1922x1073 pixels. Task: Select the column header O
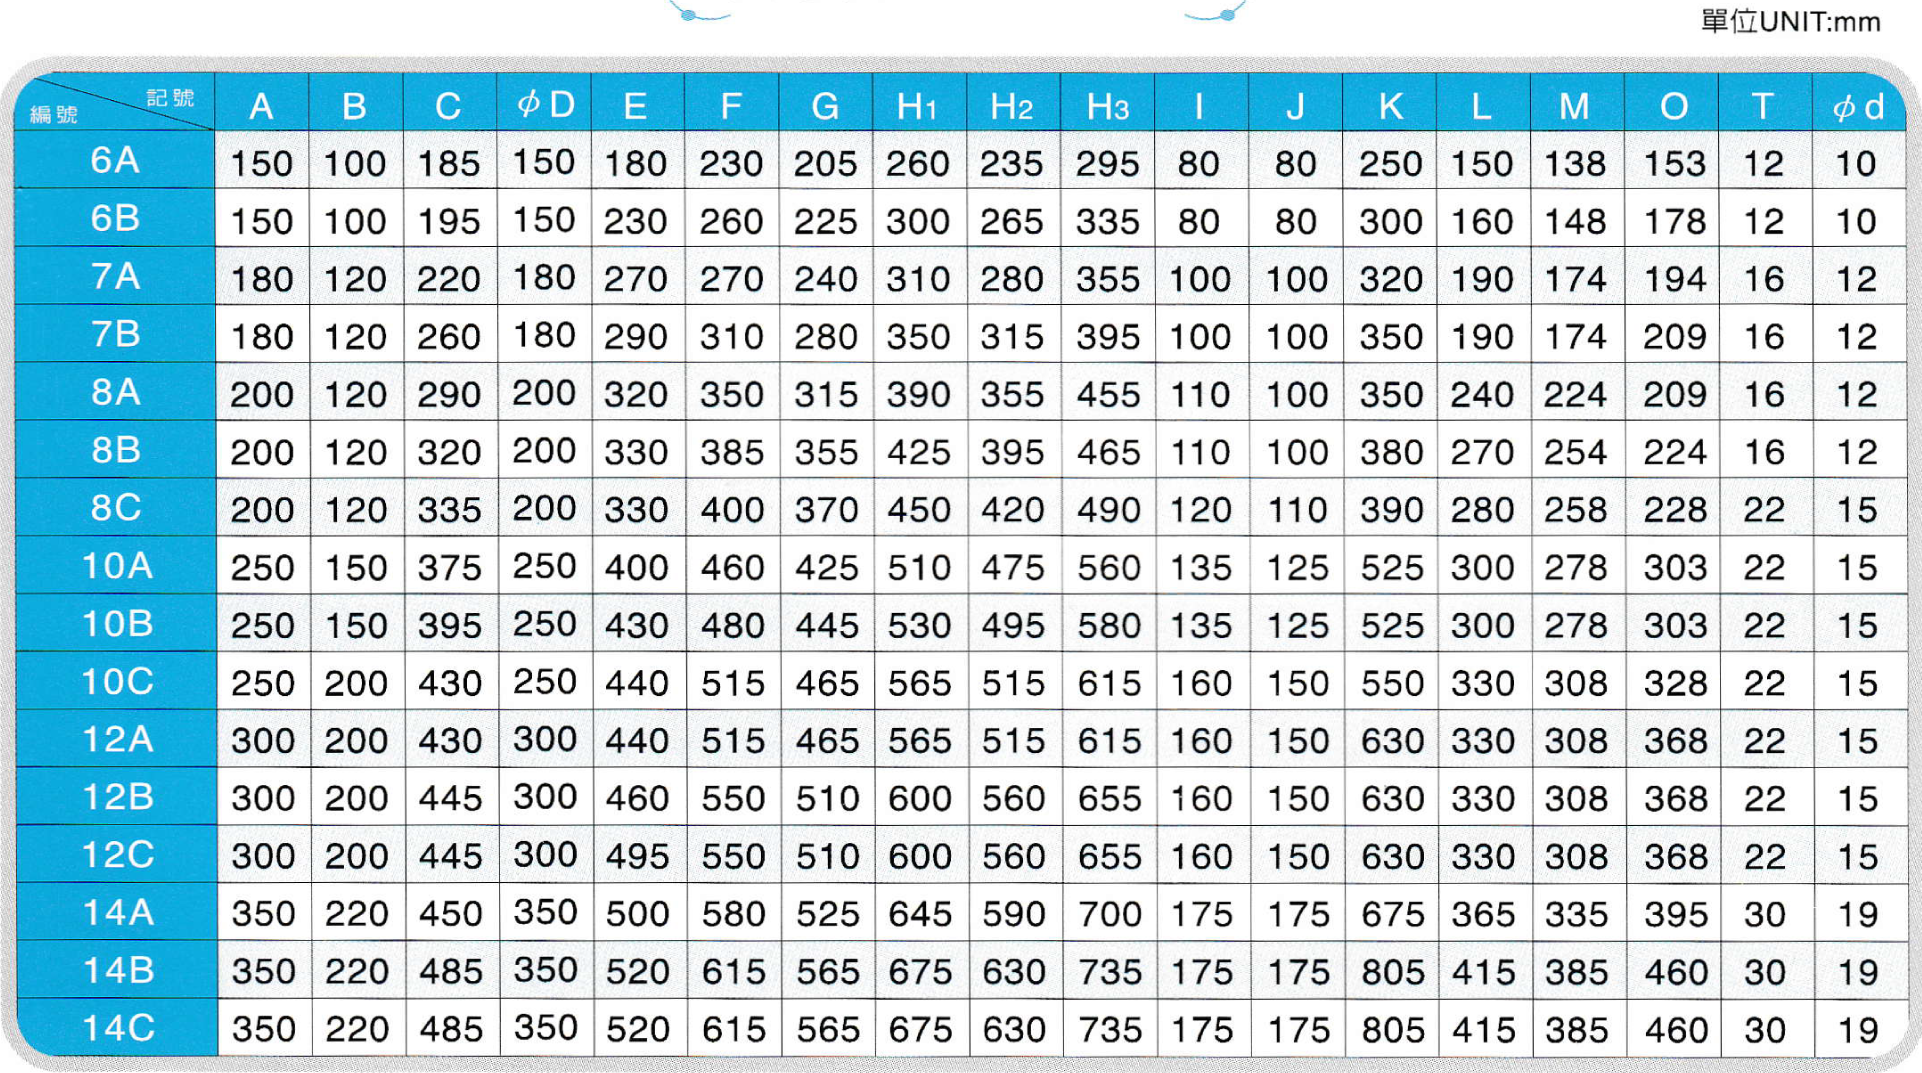click(x=1673, y=106)
